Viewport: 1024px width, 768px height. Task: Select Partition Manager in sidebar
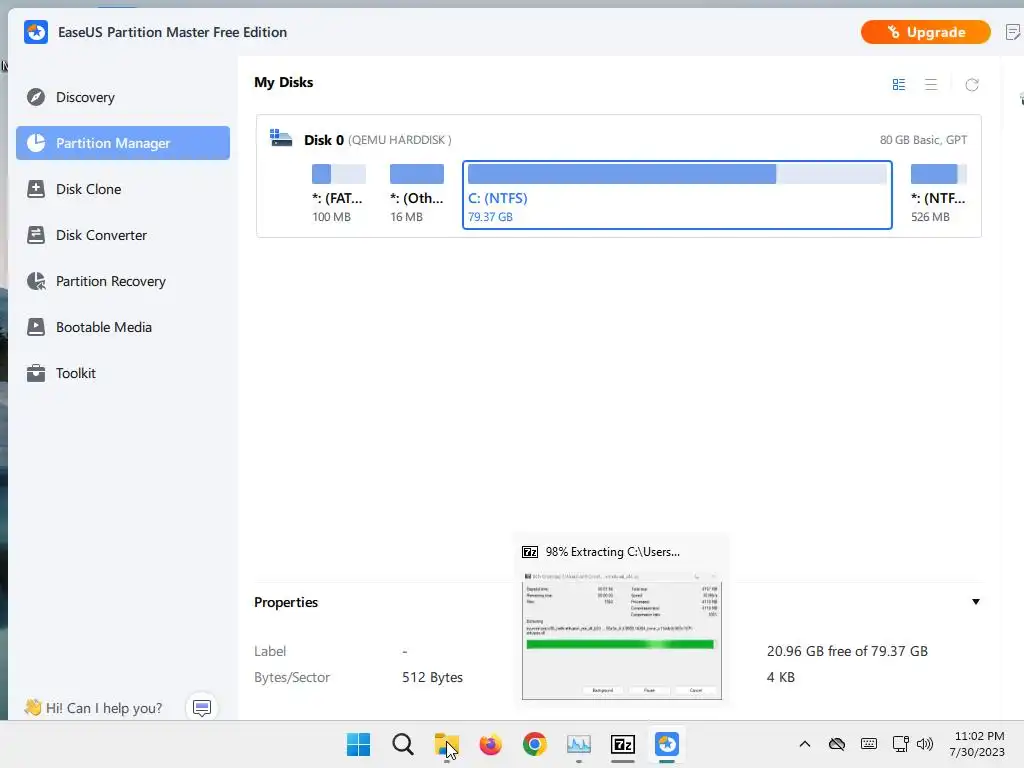tap(123, 143)
